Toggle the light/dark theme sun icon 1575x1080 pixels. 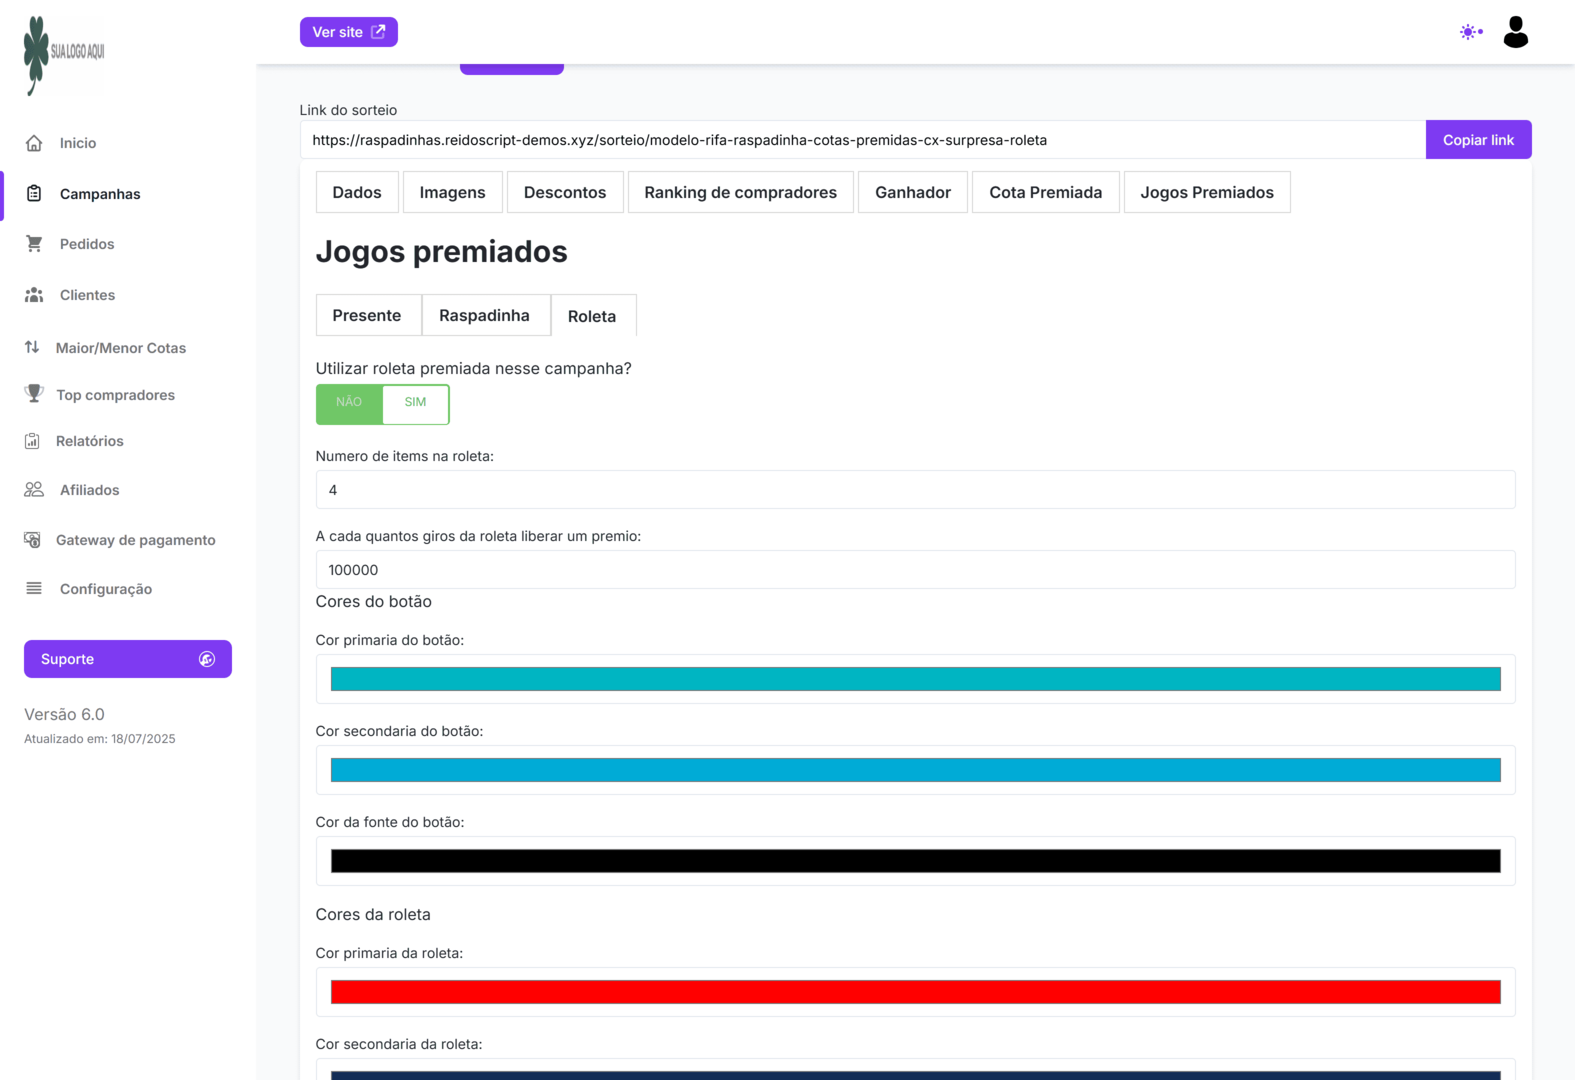click(x=1469, y=32)
